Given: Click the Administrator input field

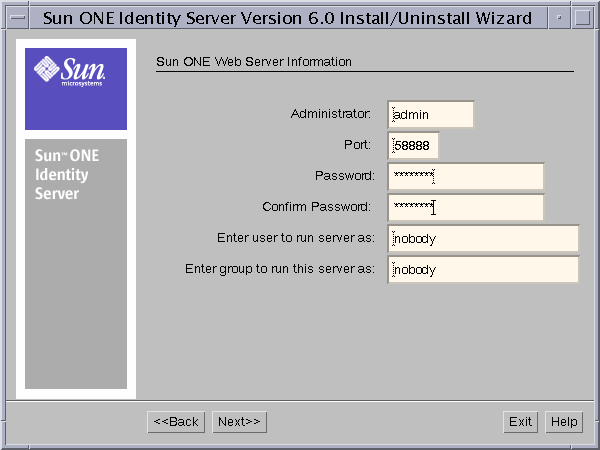Looking at the screenshot, I should 430,114.
